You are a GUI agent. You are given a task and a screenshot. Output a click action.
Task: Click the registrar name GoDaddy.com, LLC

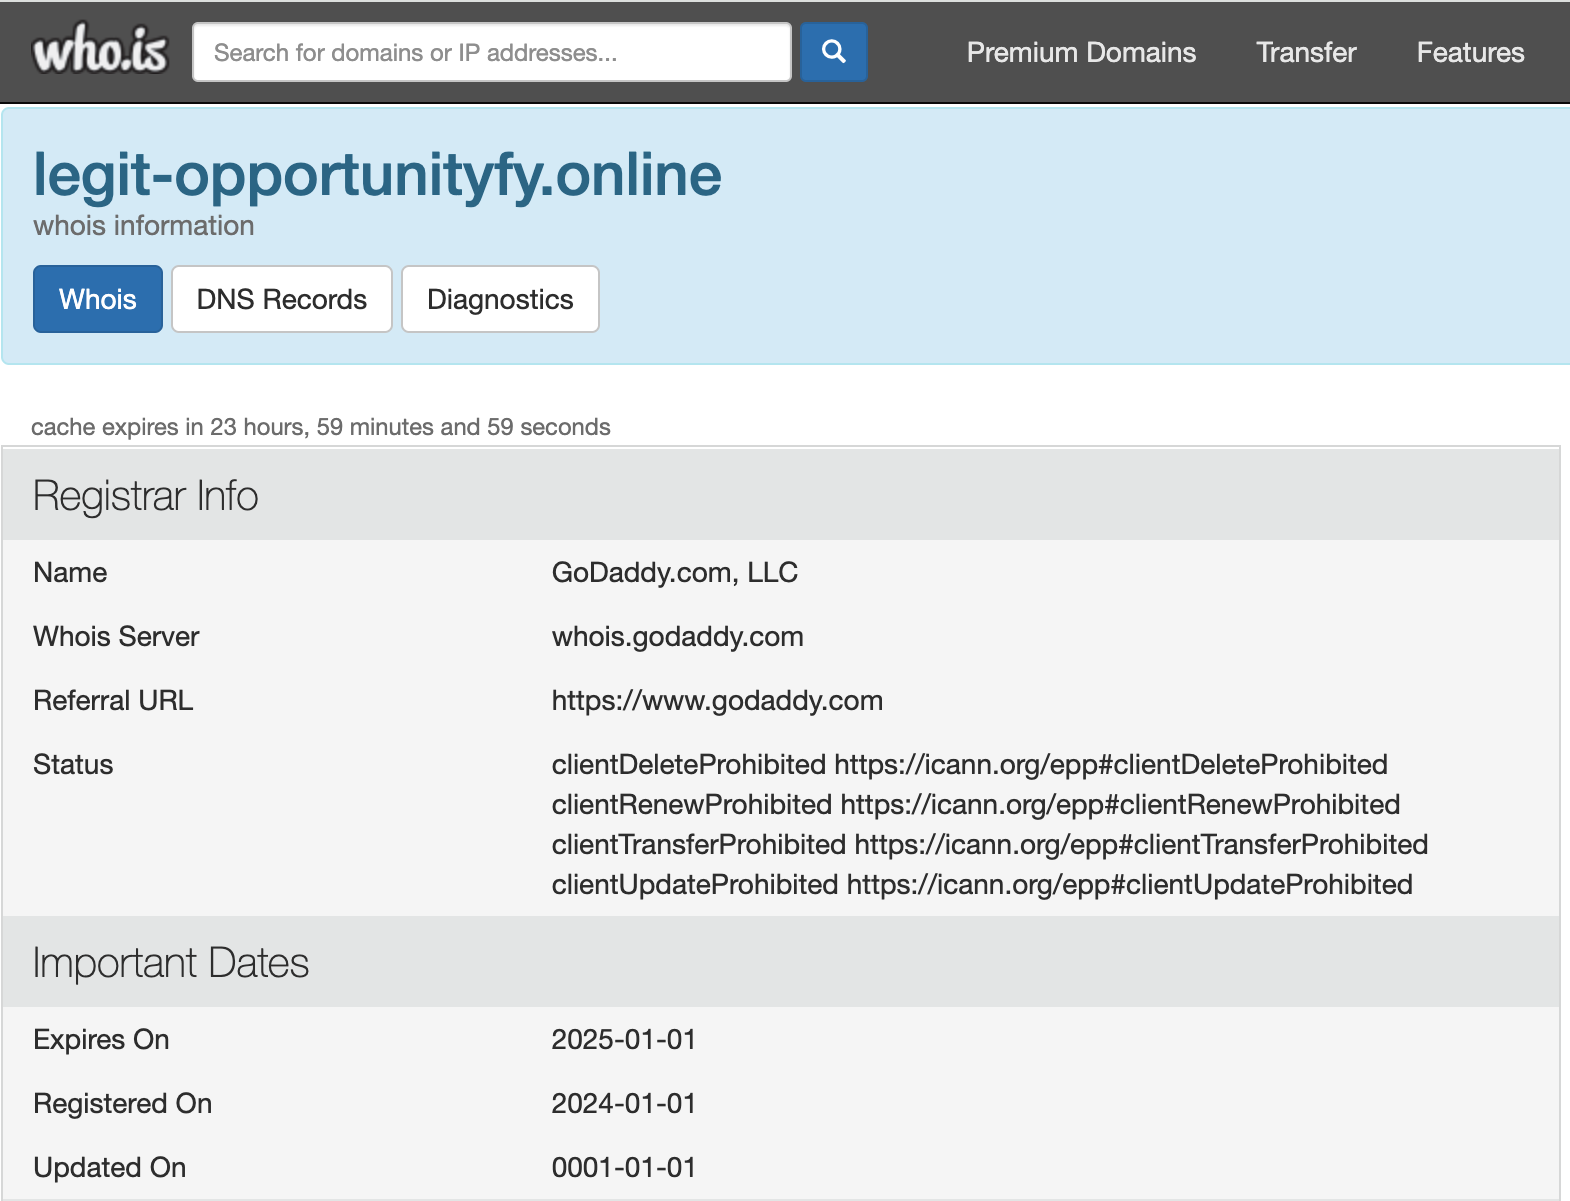click(675, 572)
